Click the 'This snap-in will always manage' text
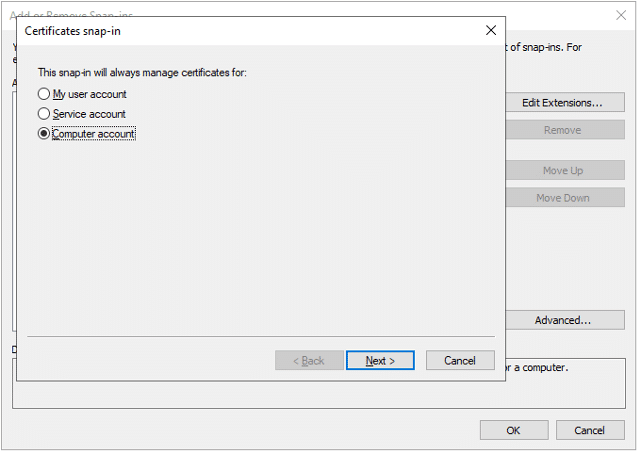 tap(142, 72)
